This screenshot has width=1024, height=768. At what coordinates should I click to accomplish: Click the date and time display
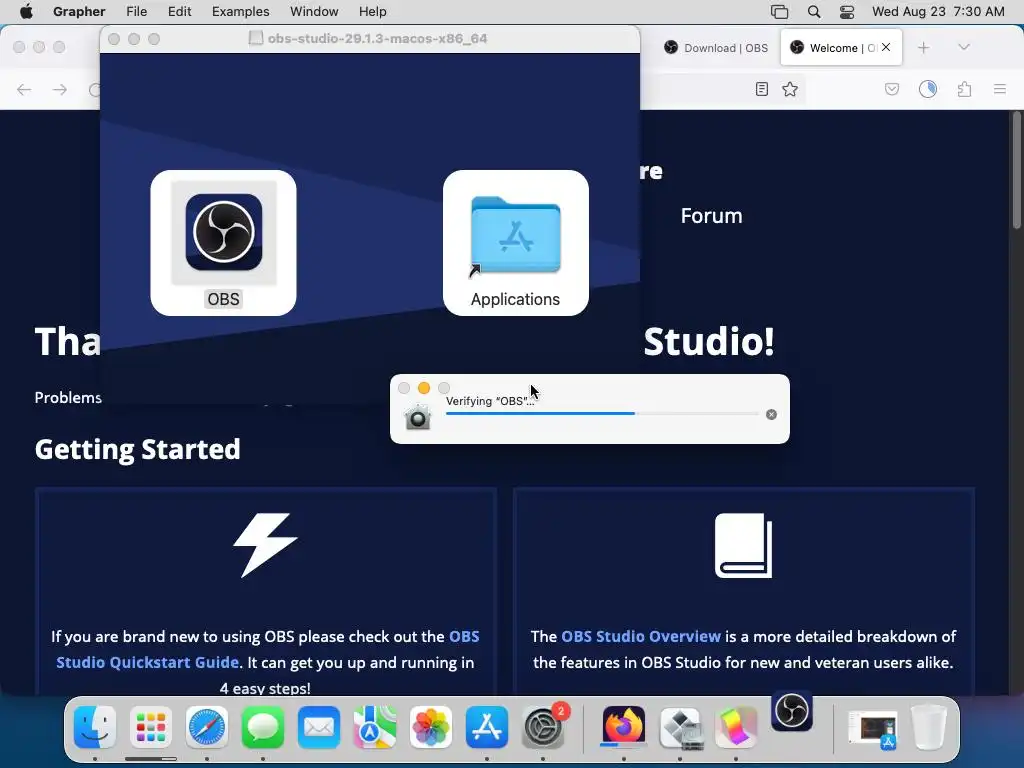(938, 12)
